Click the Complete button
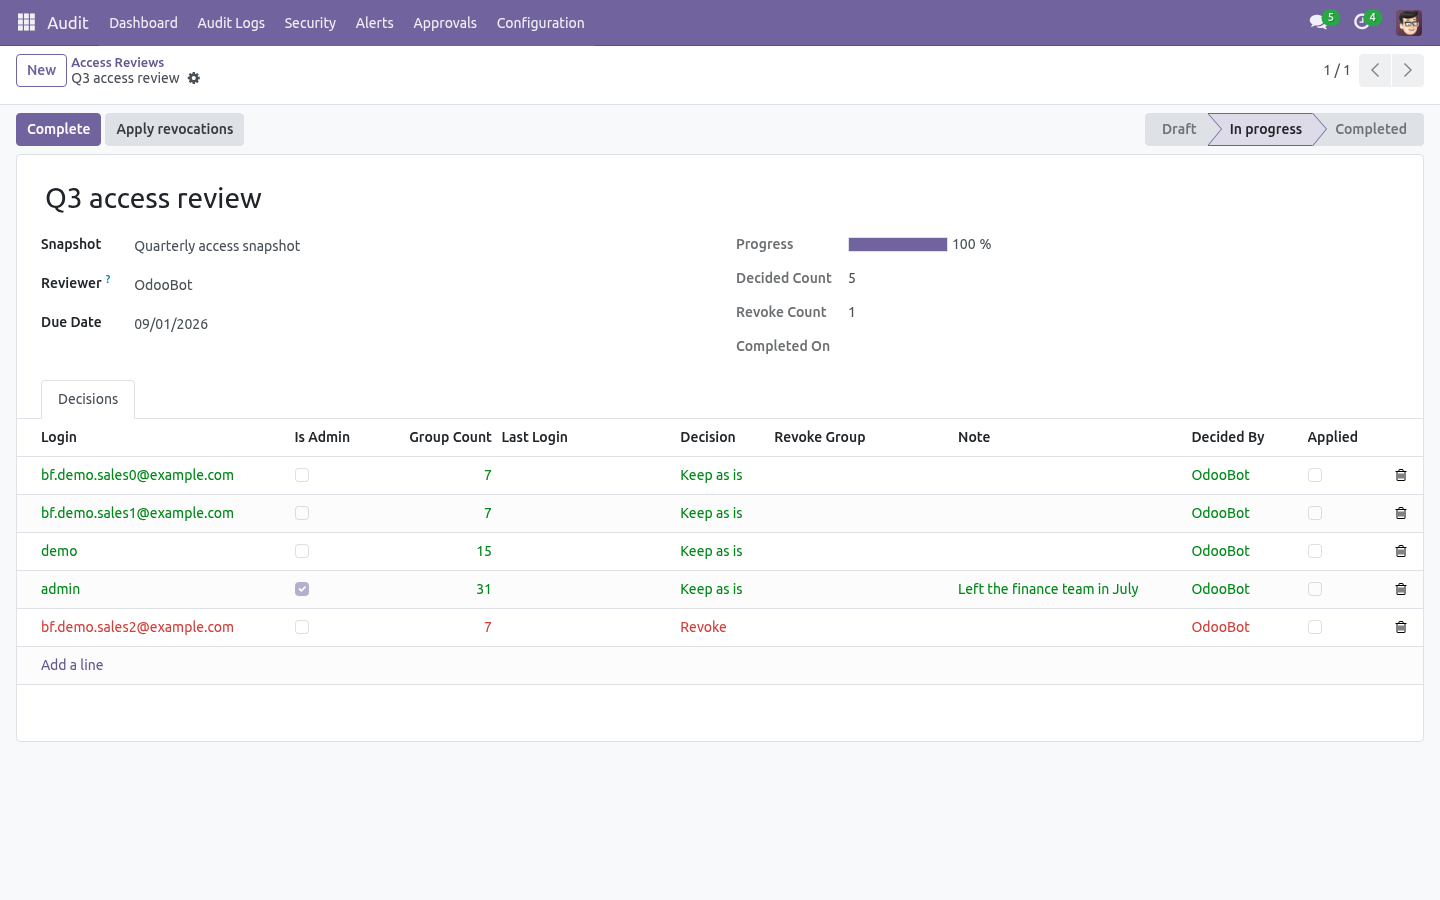 [58, 129]
